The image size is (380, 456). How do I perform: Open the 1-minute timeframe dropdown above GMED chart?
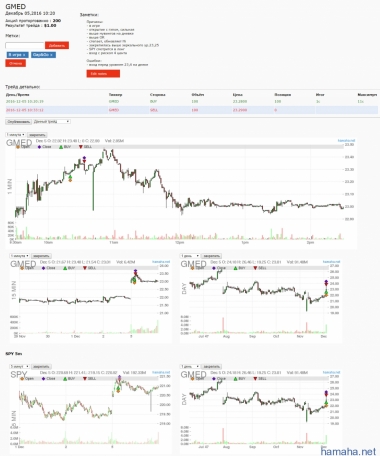(x=16, y=135)
